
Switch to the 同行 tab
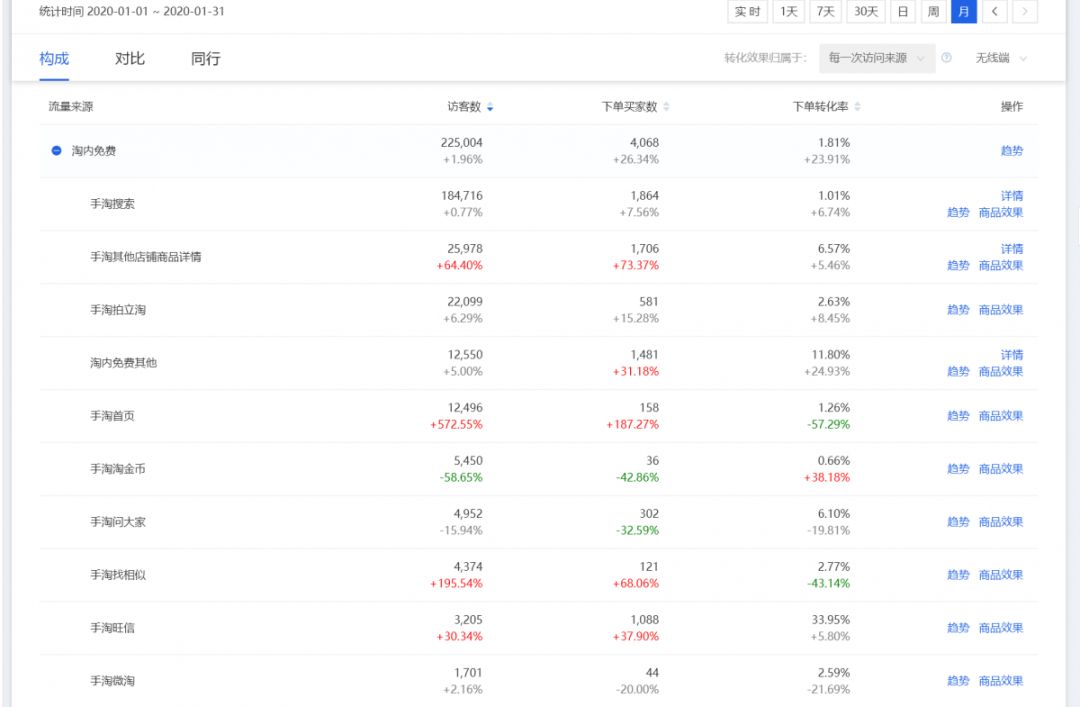[206, 58]
